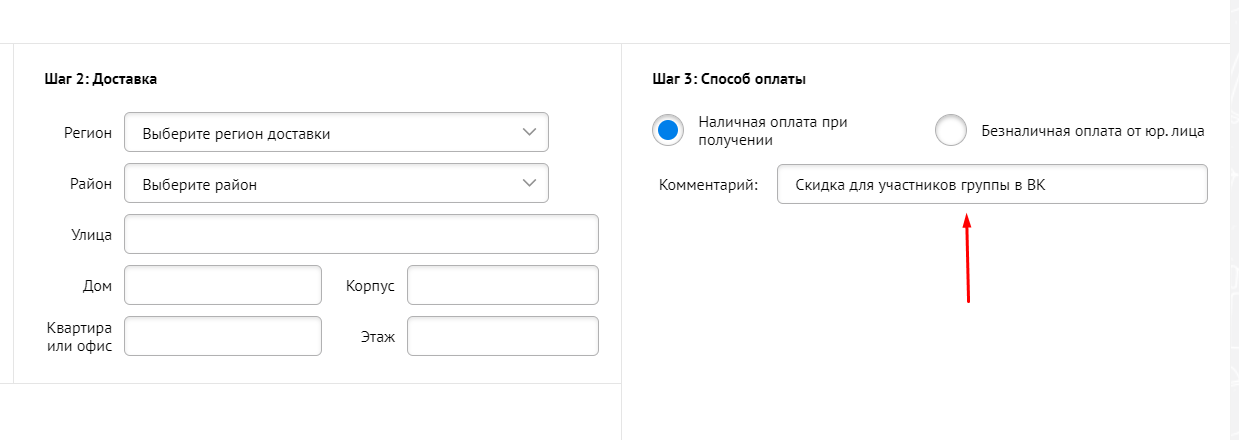Image resolution: width=1239 pixels, height=440 pixels.
Task: Click the Улица field label
Action: [x=88, y=234]
